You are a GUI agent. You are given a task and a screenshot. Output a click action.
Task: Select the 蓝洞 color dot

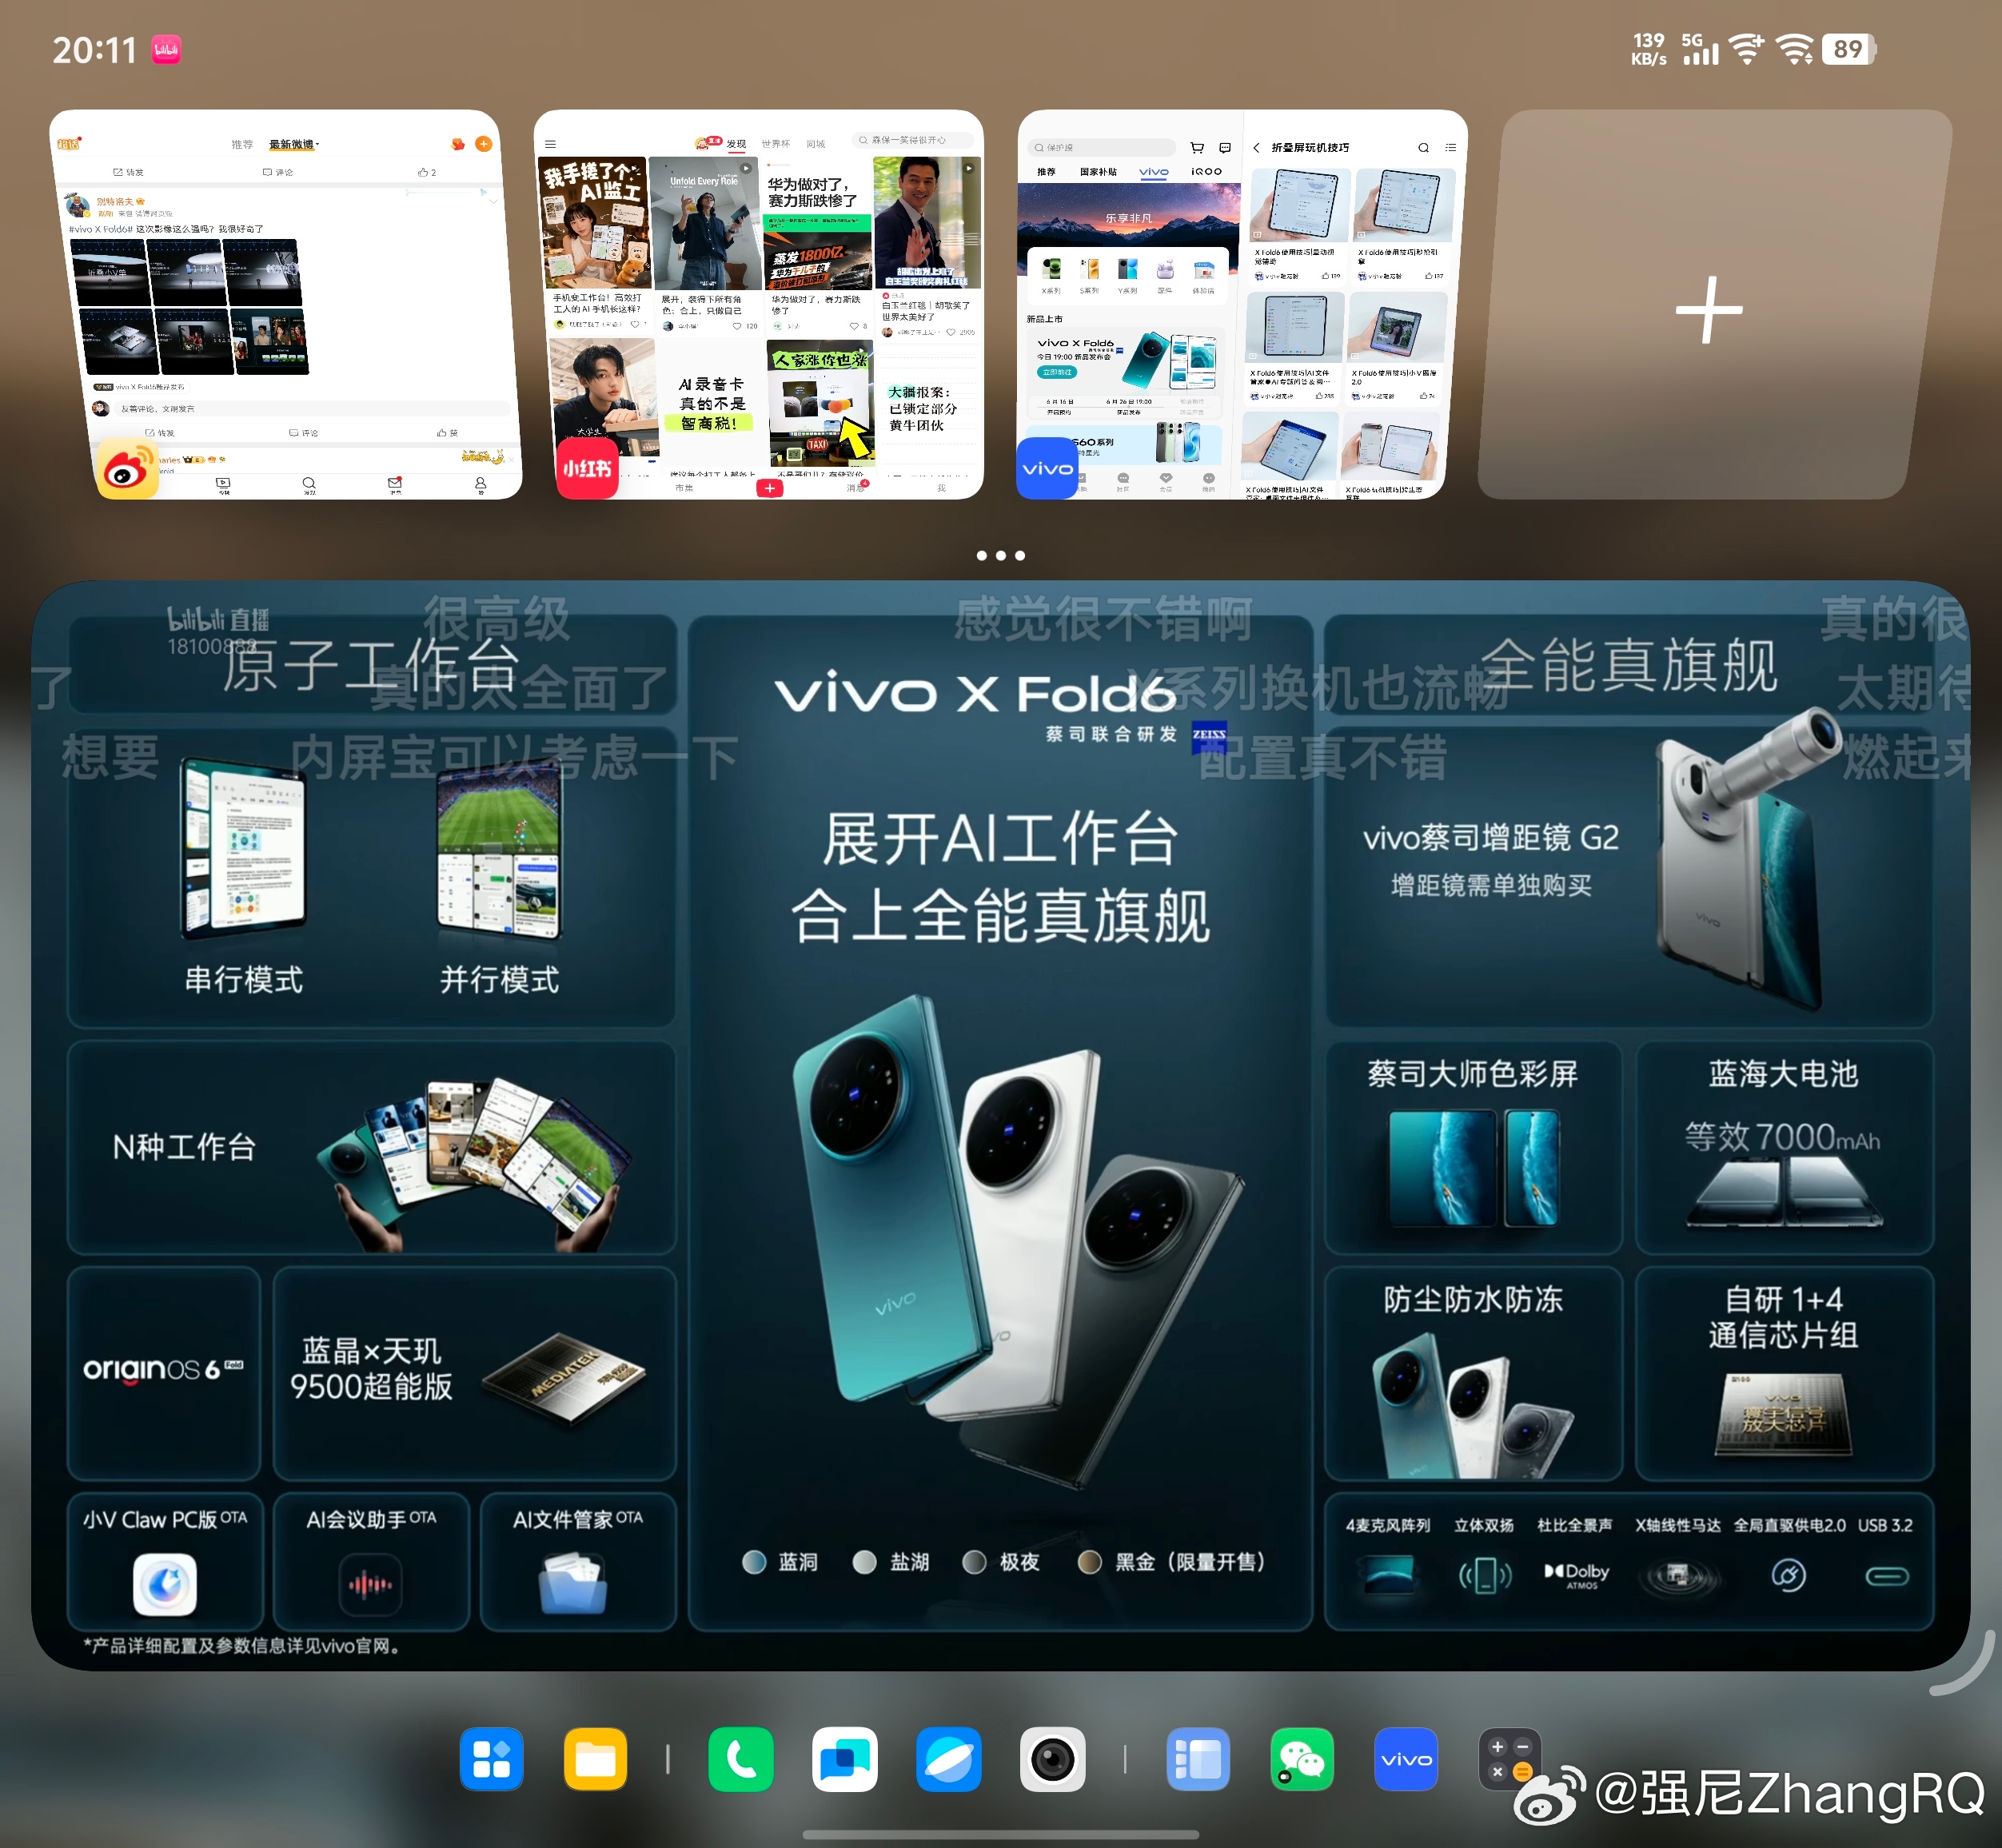755,1562
